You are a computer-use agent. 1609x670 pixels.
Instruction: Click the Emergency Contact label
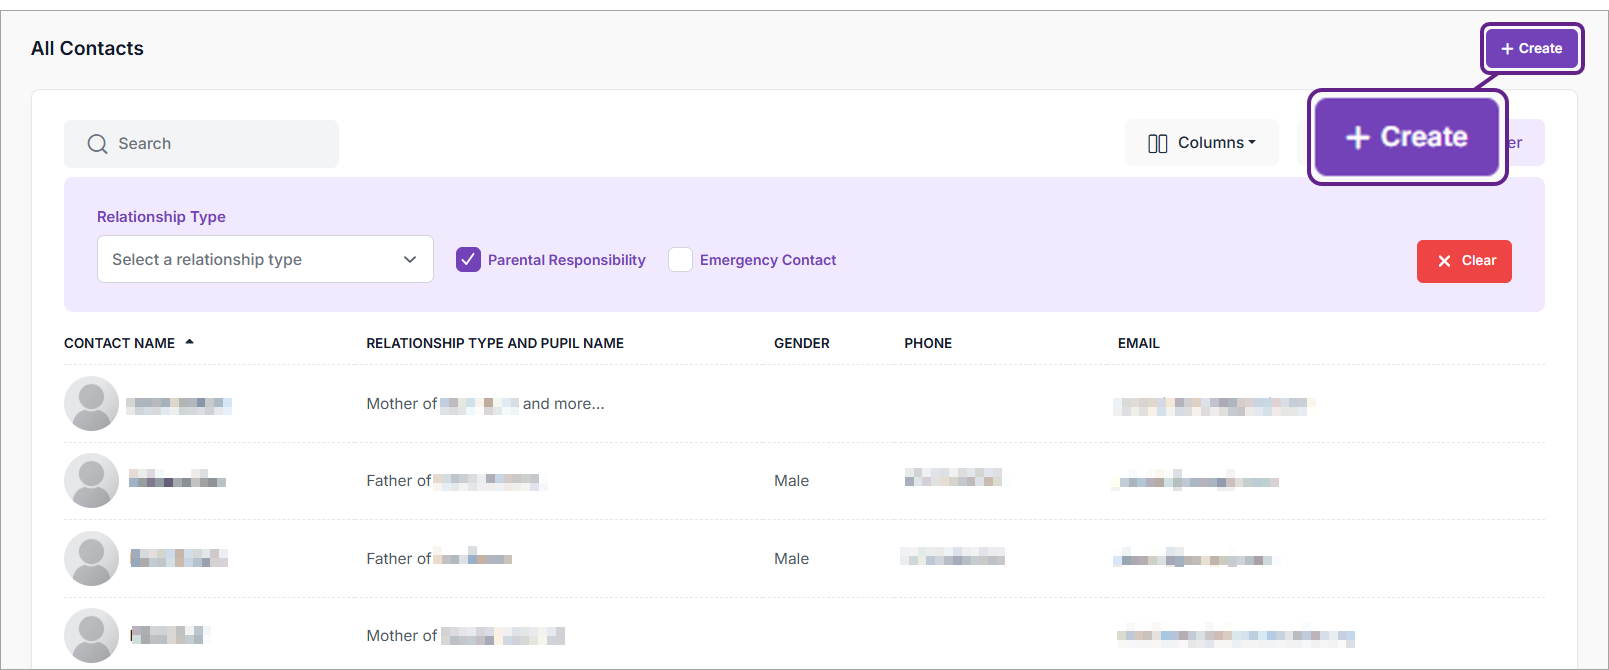[x=767, y=260]
